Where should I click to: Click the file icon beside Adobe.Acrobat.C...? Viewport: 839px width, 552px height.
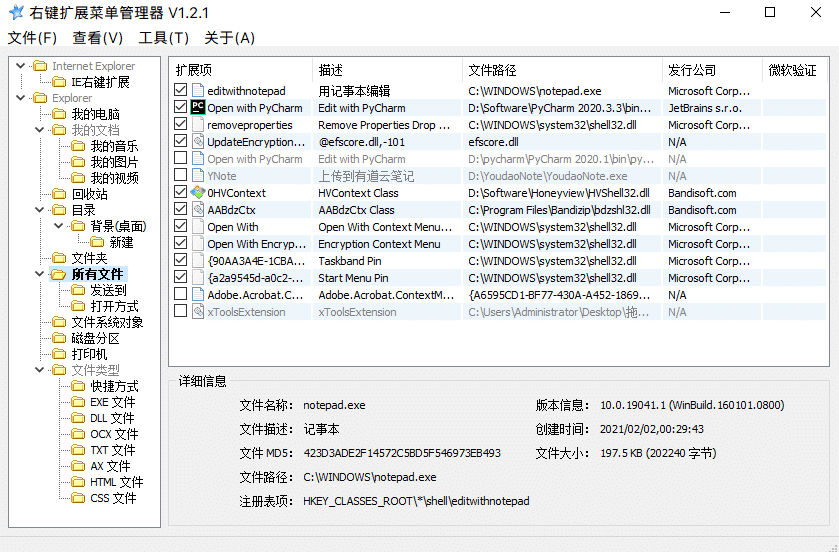click(198, 294)
